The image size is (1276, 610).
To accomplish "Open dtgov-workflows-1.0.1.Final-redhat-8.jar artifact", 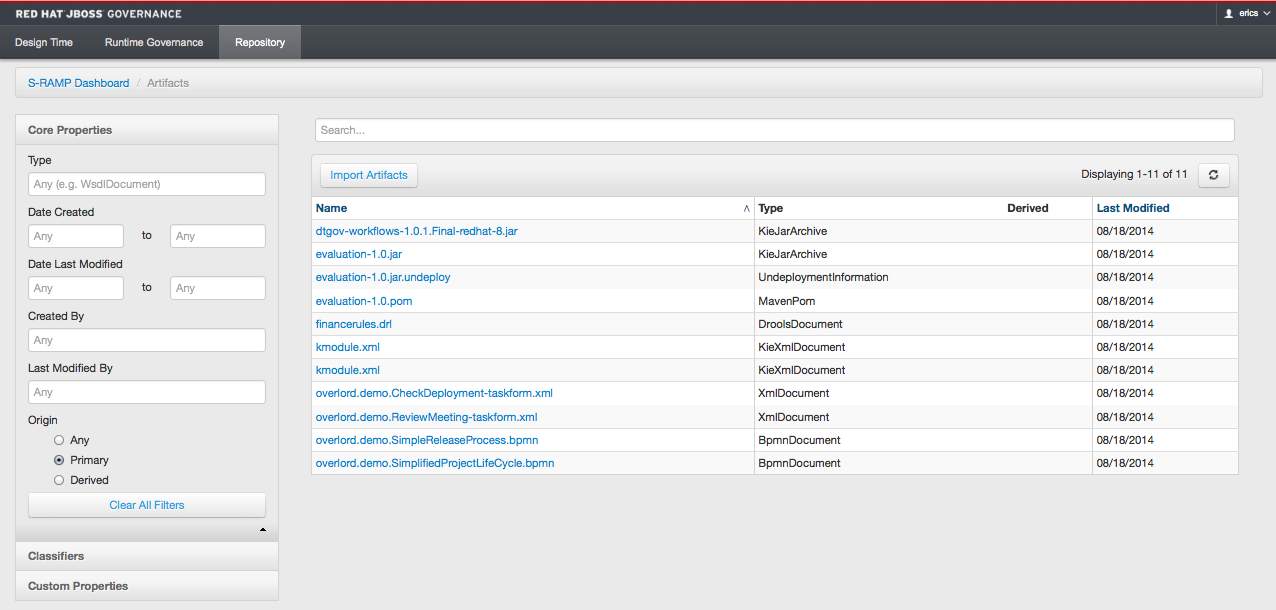I will (417, 231).
